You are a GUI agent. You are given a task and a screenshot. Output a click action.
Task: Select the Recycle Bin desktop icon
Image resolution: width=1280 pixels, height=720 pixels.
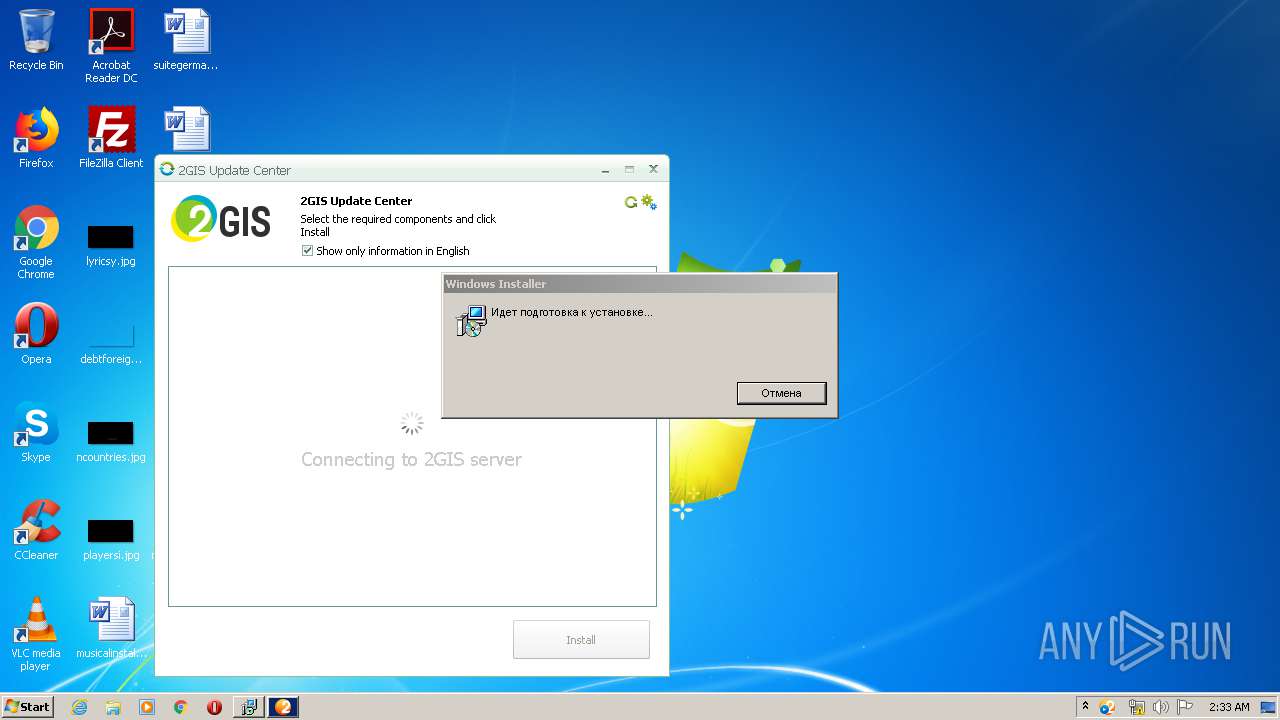coord(36,40)
